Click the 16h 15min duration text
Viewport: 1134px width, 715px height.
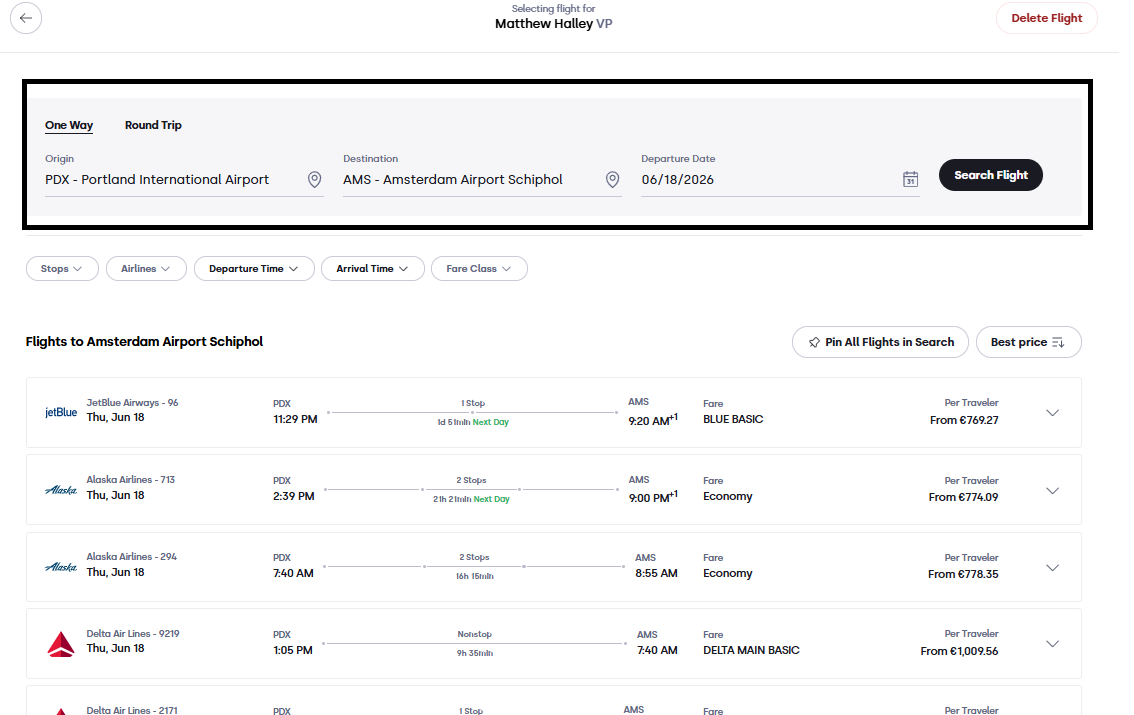click(x=474, y=576)
